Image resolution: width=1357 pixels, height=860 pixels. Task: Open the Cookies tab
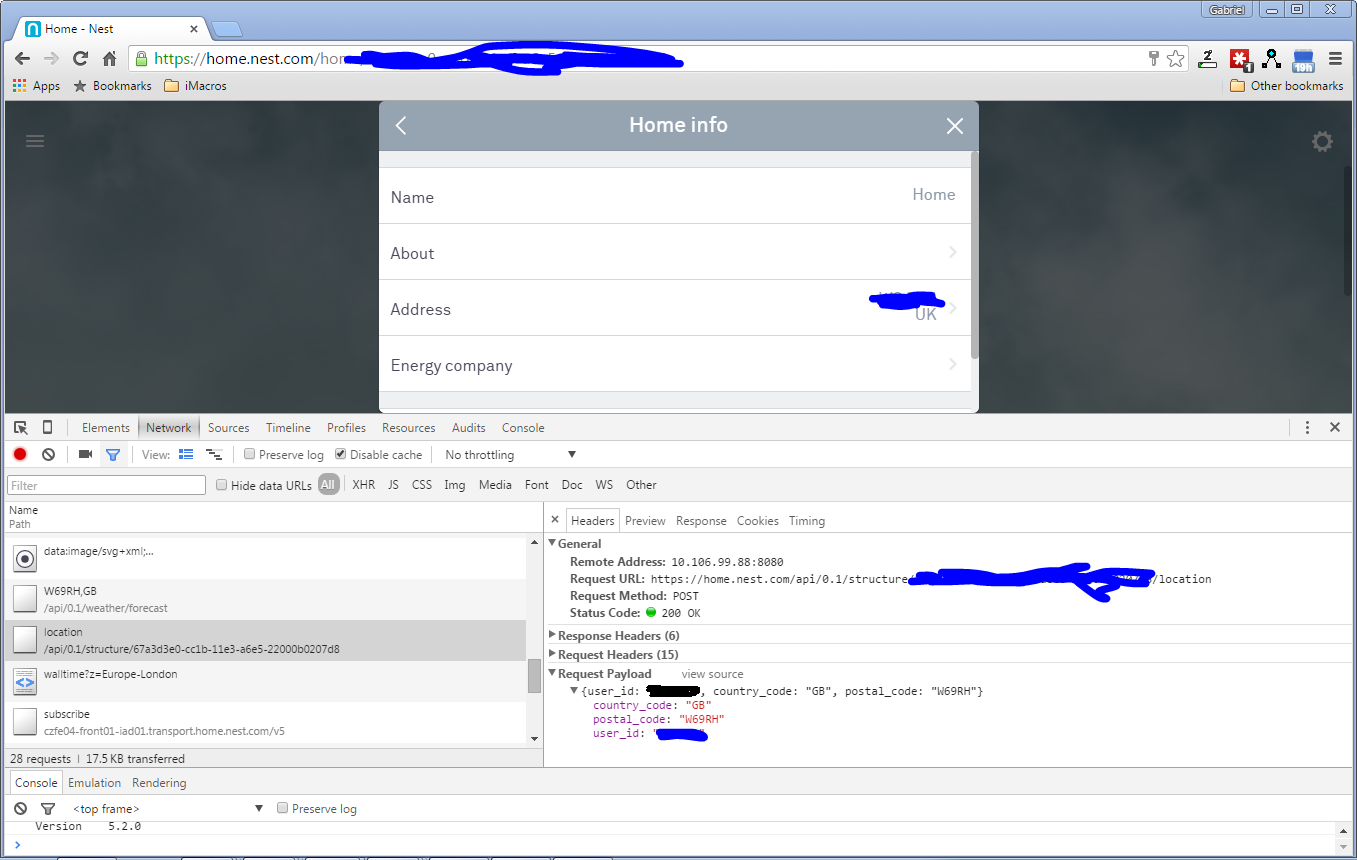758,521
